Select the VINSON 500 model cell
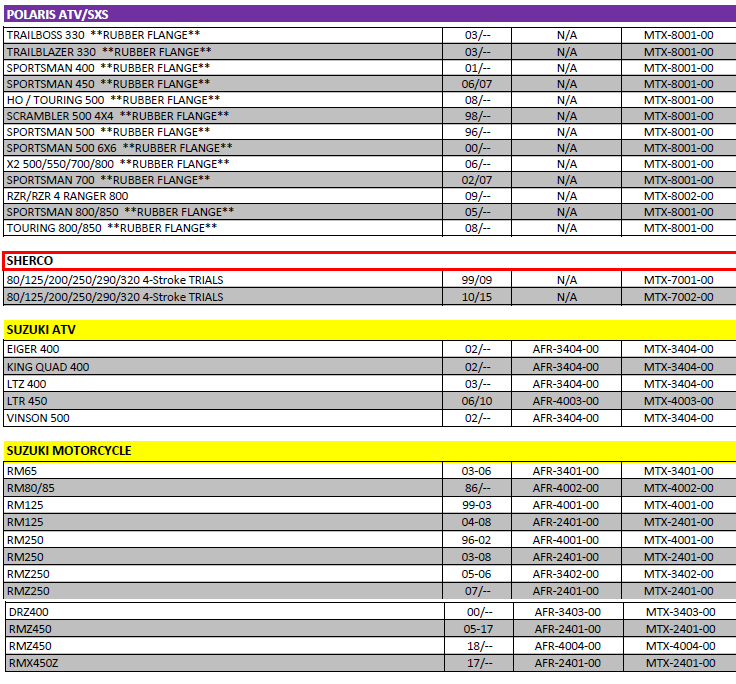This screenshot has height=684, width=736. click(223, 418)
